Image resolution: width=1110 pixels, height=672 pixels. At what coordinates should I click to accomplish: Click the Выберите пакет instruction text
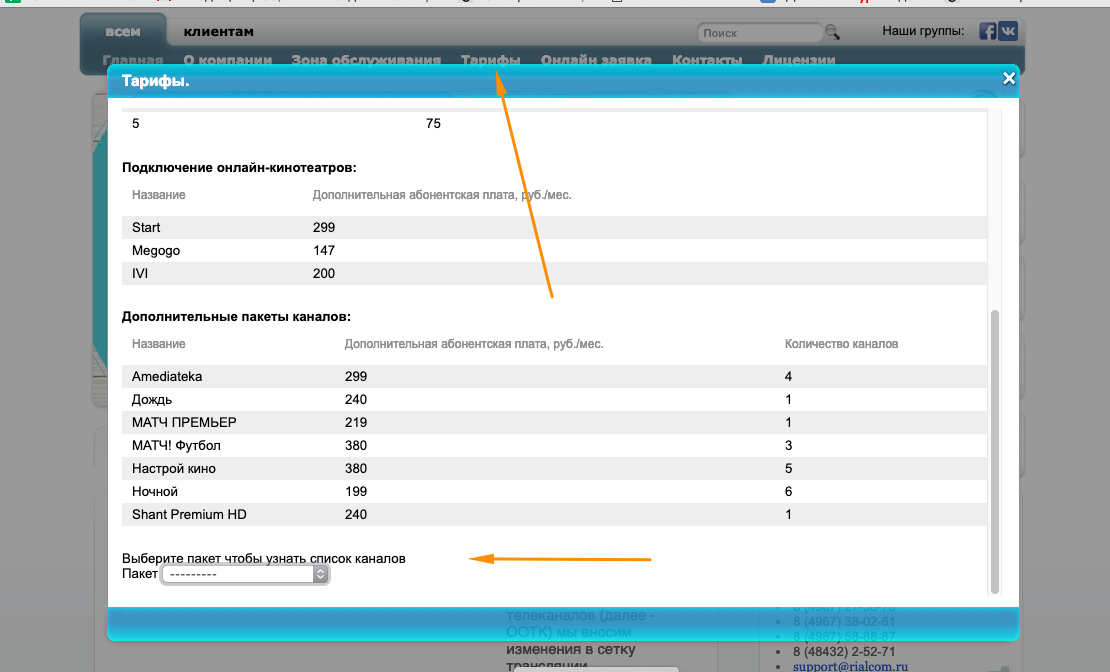(x=263, y=558)
